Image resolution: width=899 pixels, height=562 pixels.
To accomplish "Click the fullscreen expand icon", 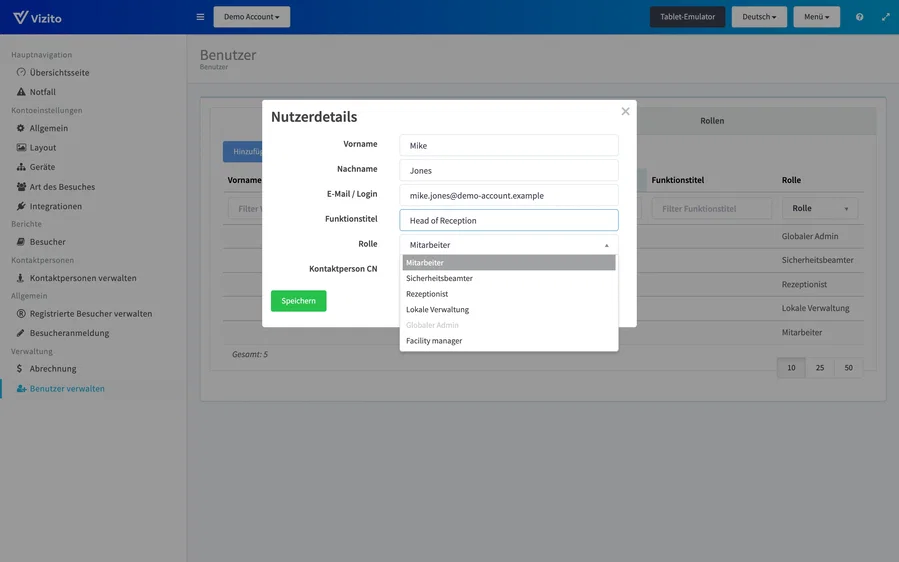I will [x=886, y=17].
